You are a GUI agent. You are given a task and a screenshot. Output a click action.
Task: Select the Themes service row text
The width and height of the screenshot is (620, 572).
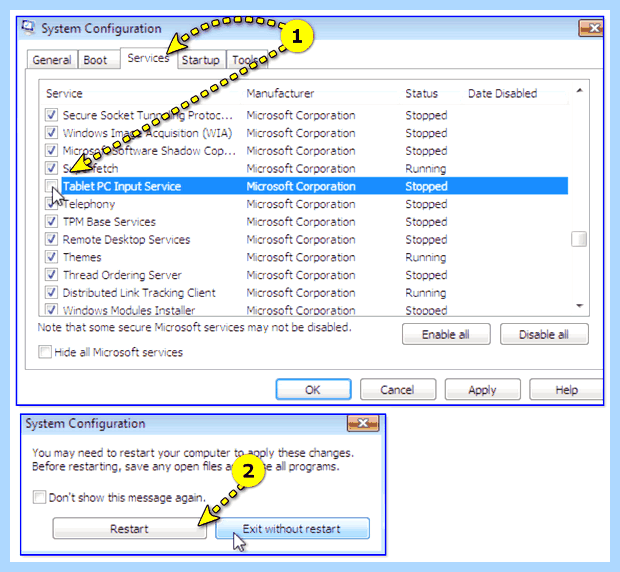(x=82, y=257)
